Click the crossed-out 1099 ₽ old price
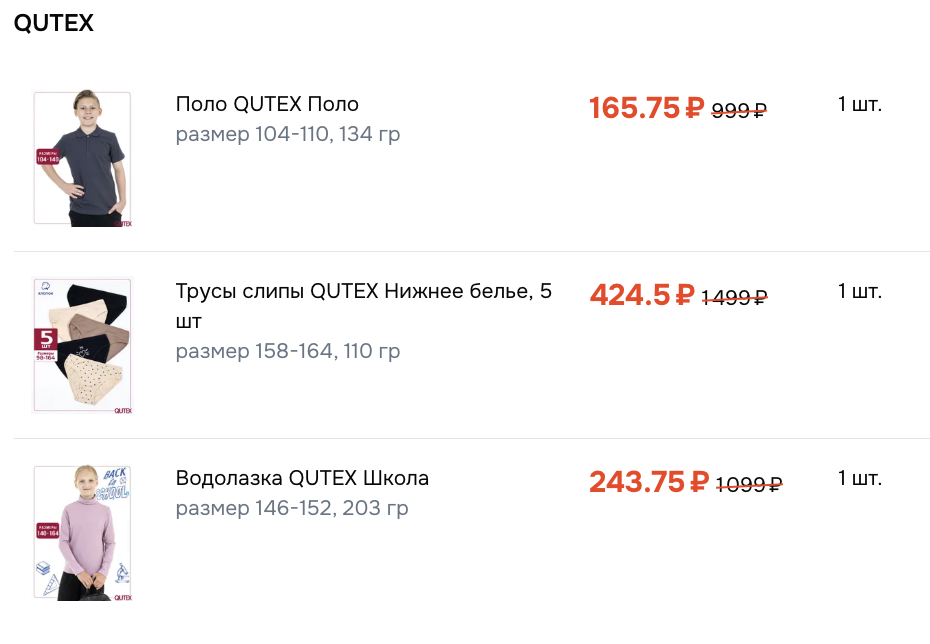Viewport: 930px width, 644px height. [x=749, y=484]
